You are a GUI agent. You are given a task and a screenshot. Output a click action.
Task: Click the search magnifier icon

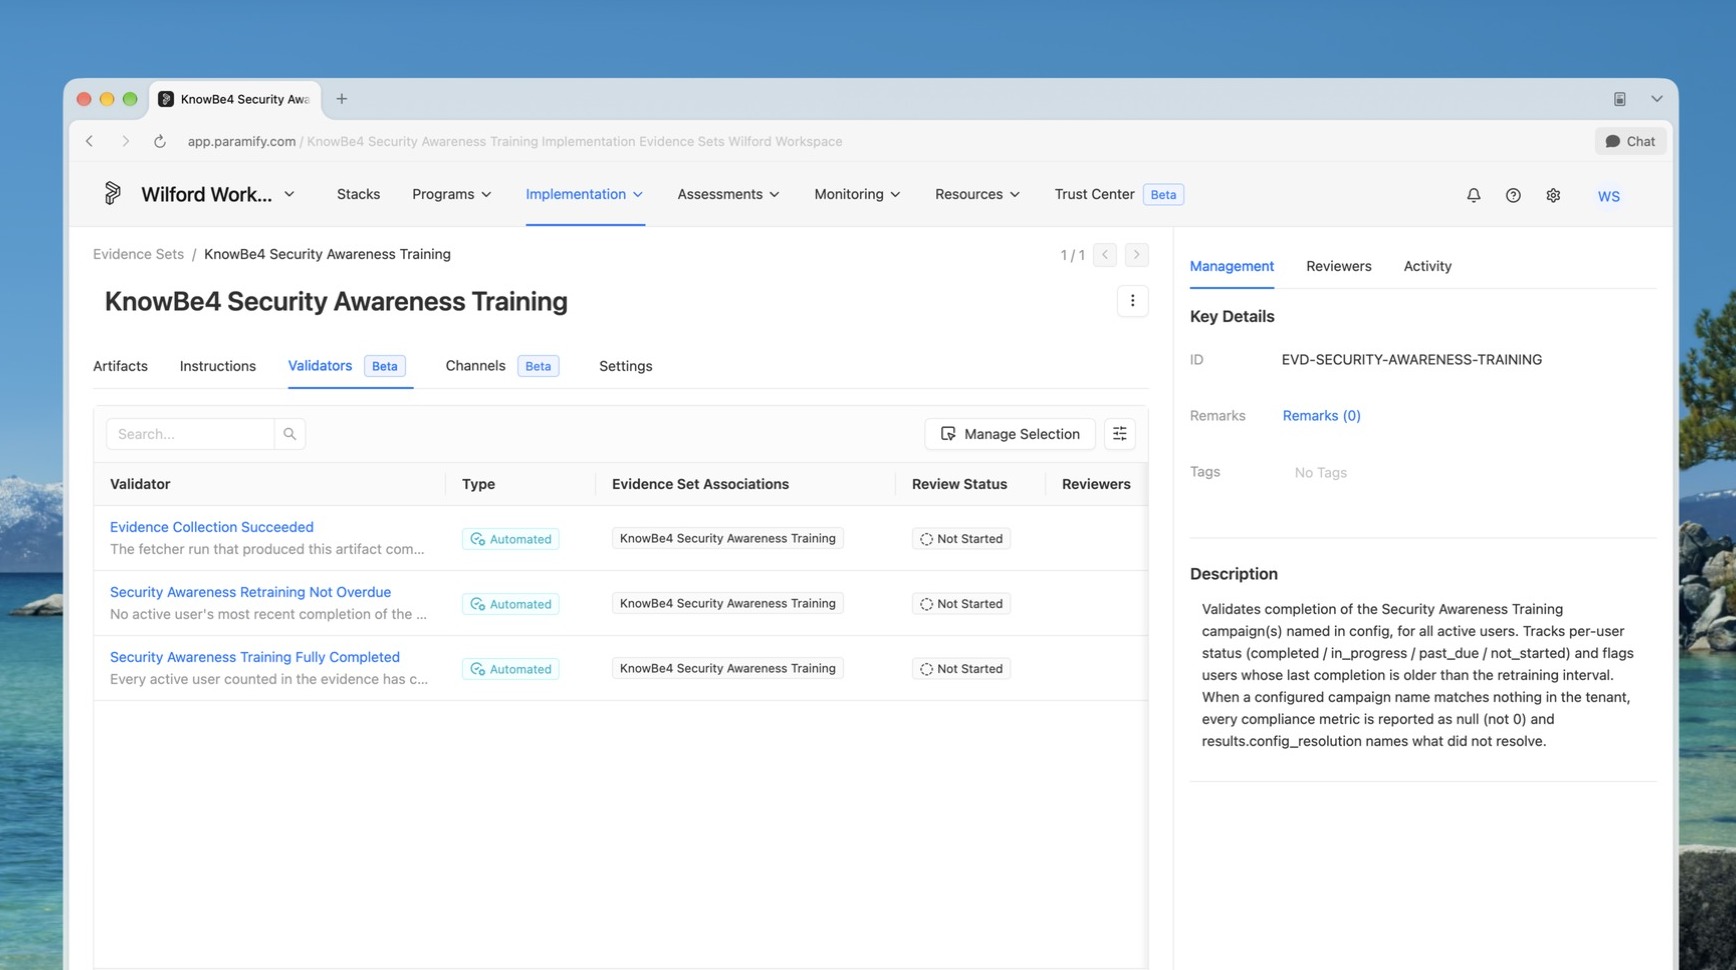point(290,434)
